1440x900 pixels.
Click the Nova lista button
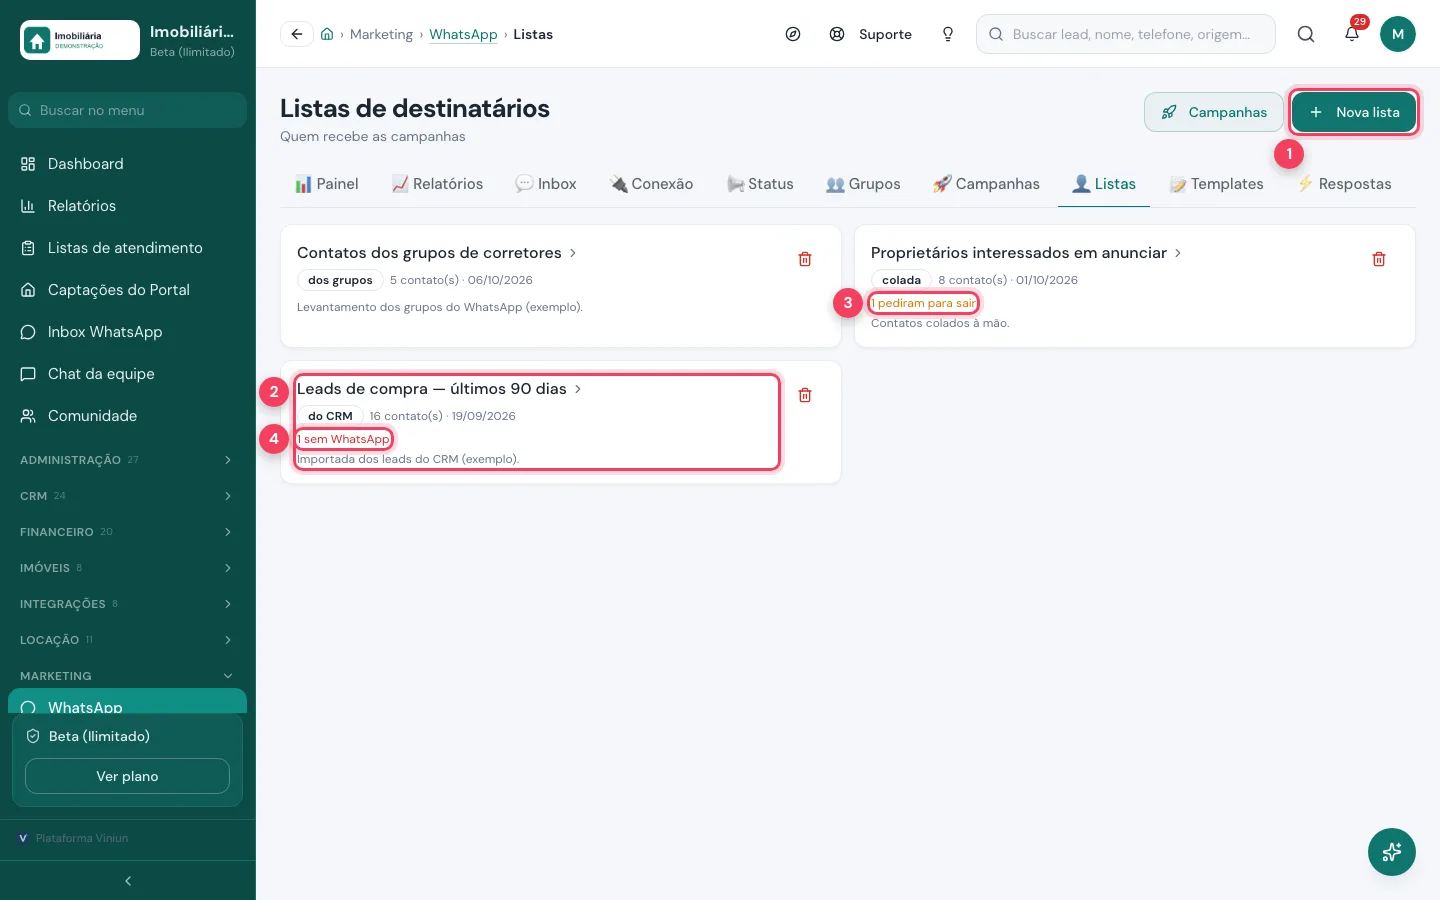1354,112
